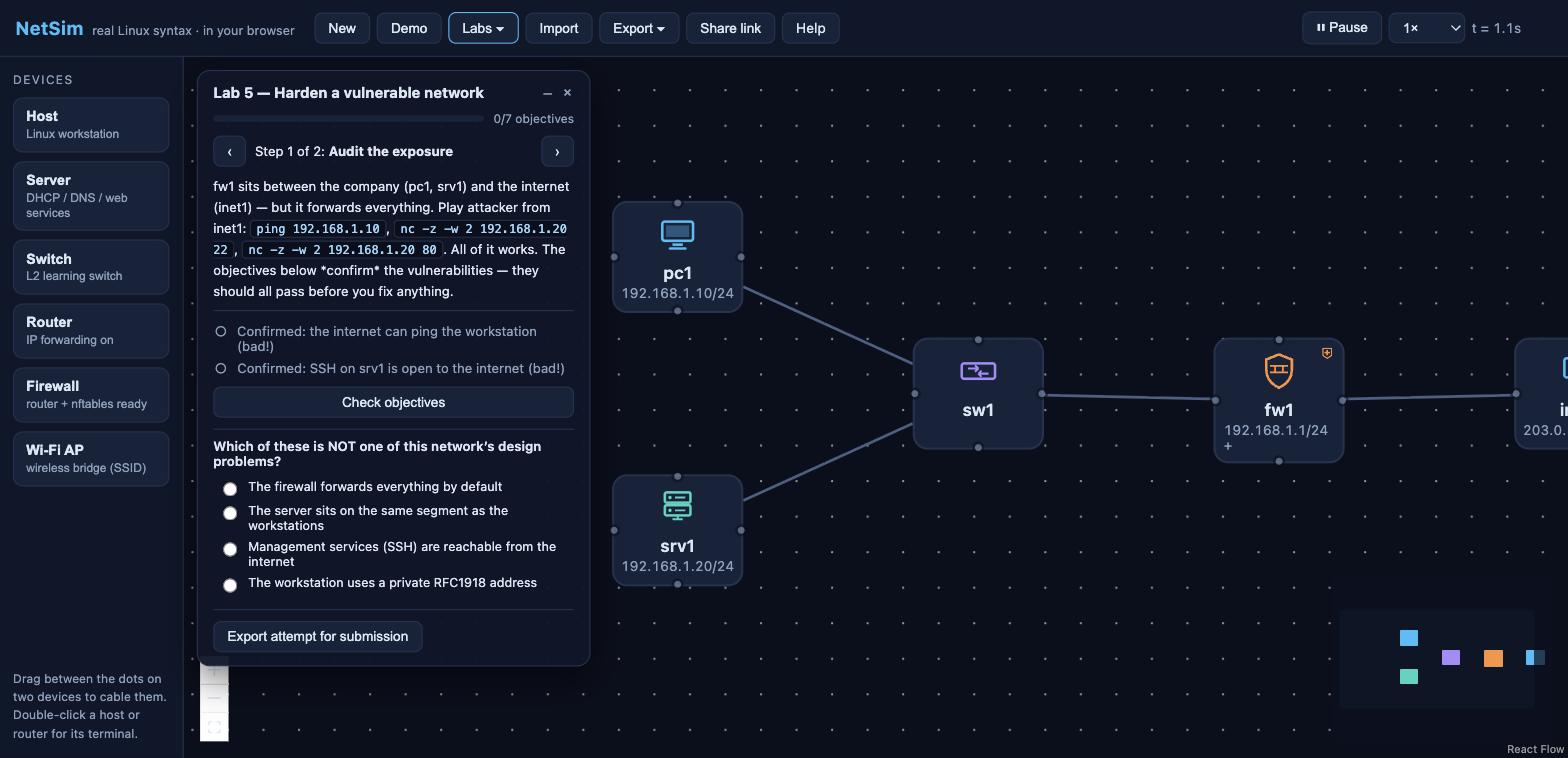The width and height of the screenshot is (1568, 758).
Task: Select the Router device in the palette
Action: coord(91,331)
